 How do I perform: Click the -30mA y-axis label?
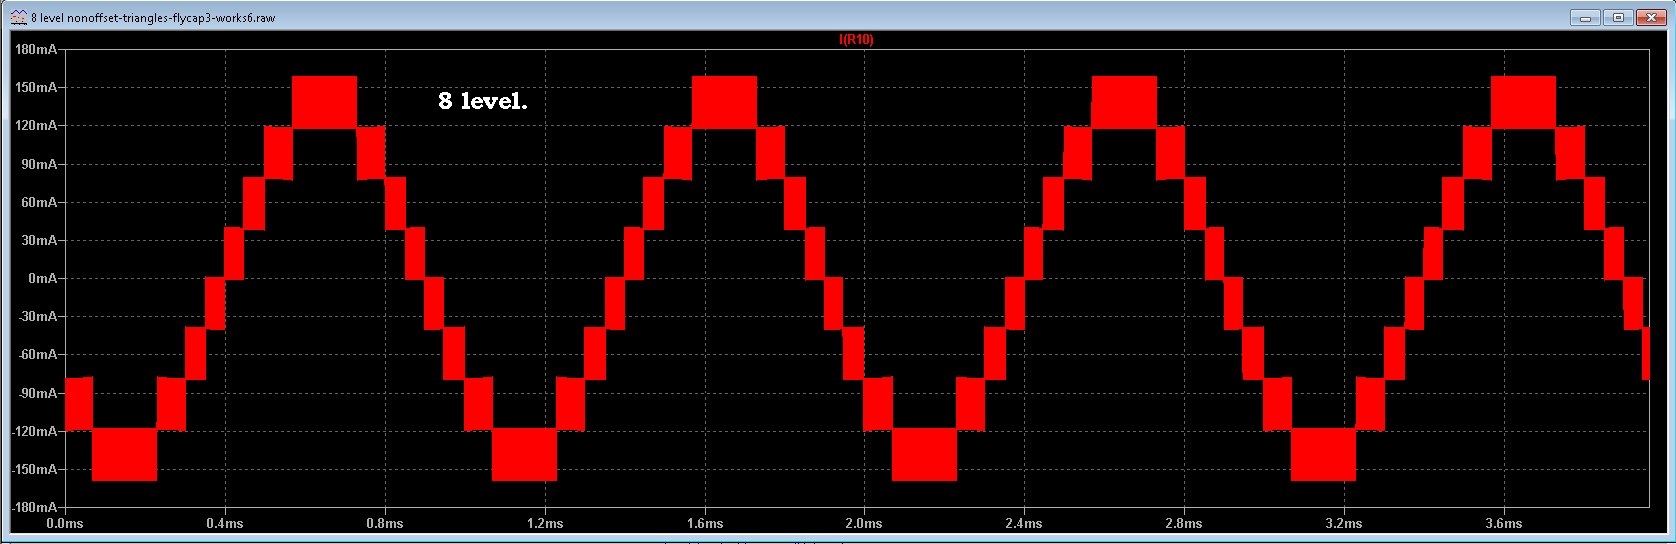[38, 316]
